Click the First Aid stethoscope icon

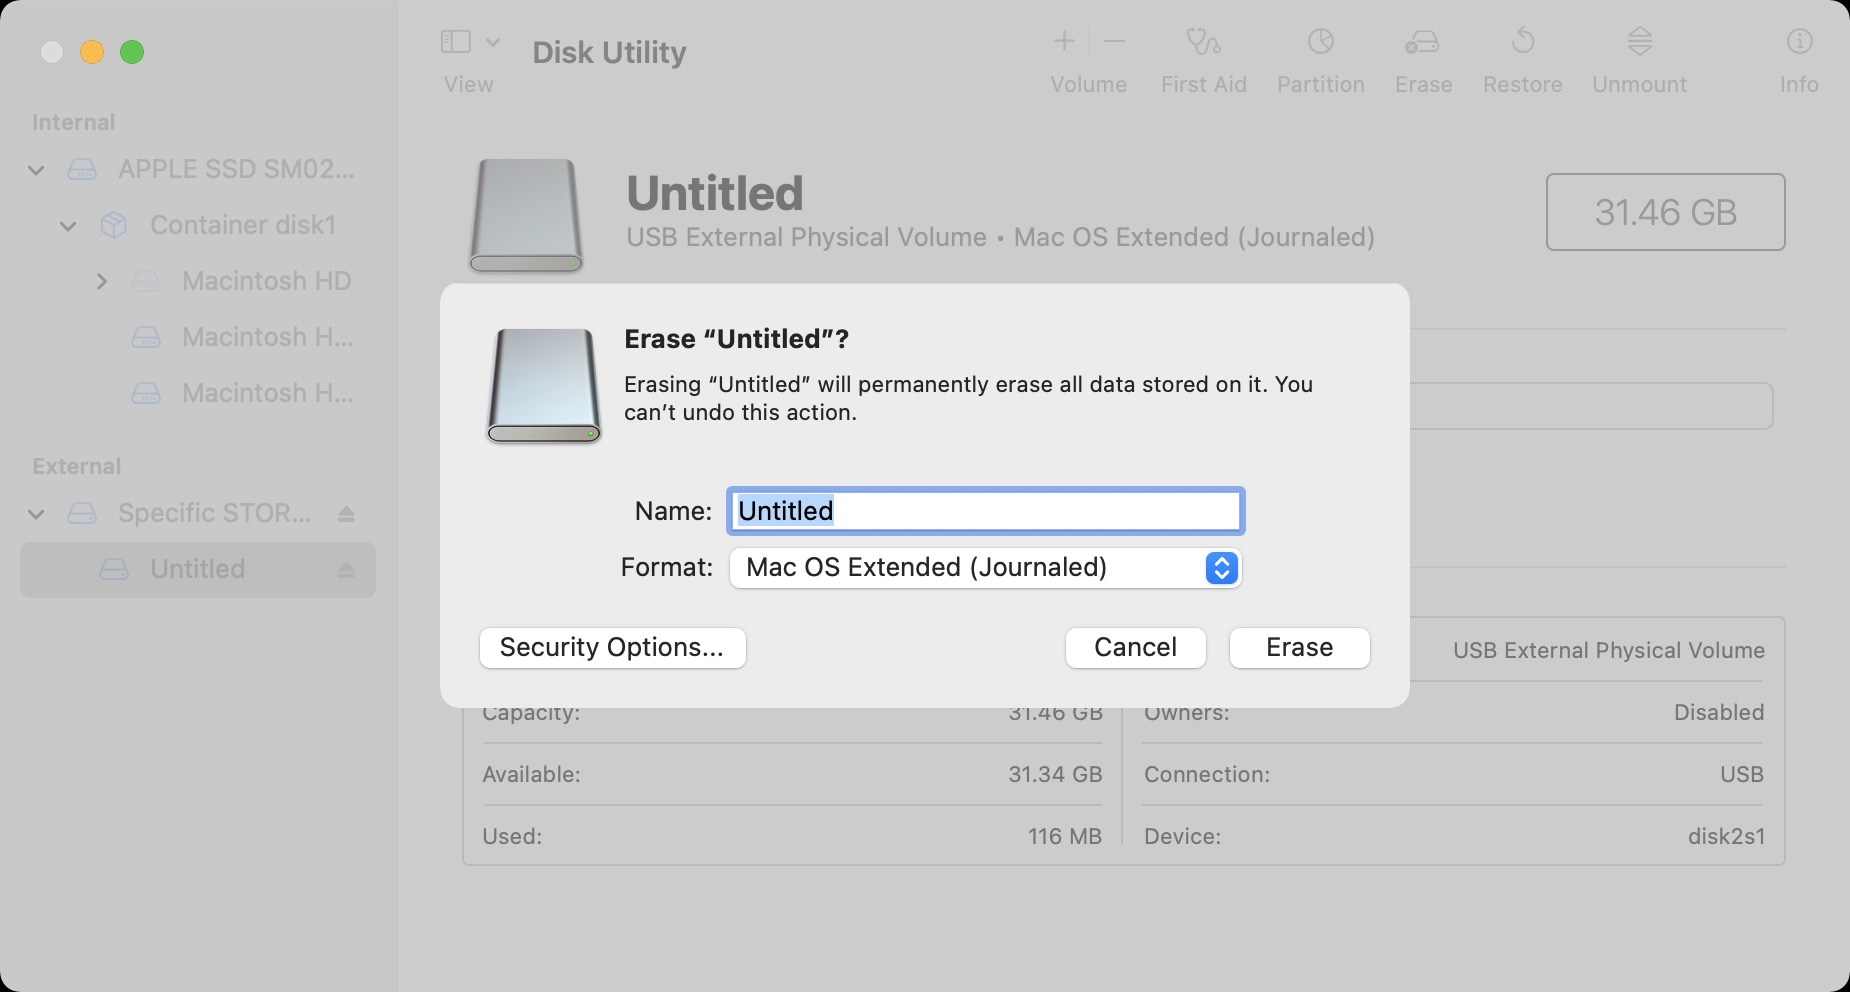coord(1203,42)
